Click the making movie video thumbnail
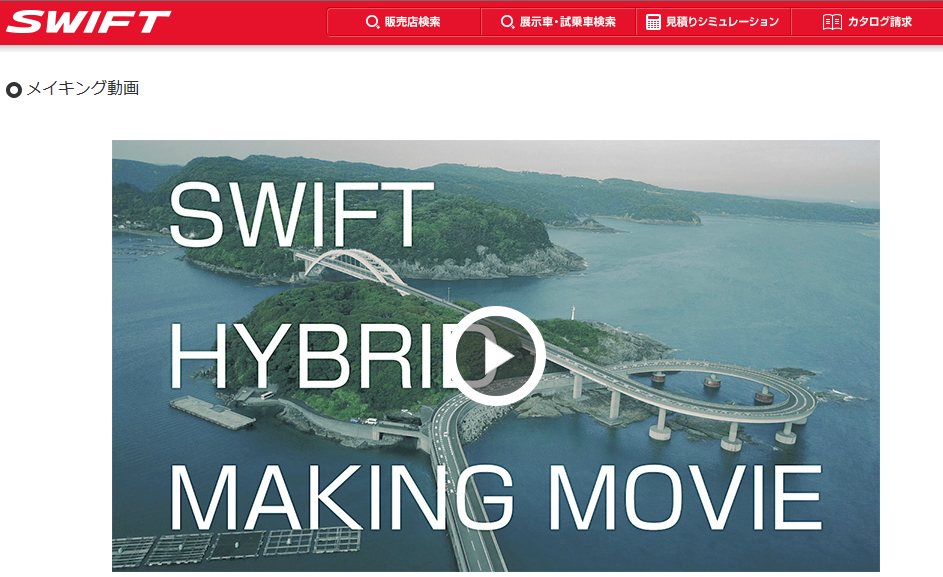943x577 pixels. [496, 356]
